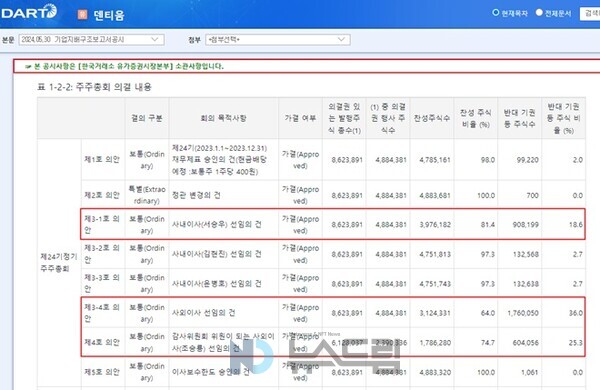The height and width of the screenshot is (390, 600).
Task: Click the 제3-1호 의안 row label
Action: coord(102,224)
